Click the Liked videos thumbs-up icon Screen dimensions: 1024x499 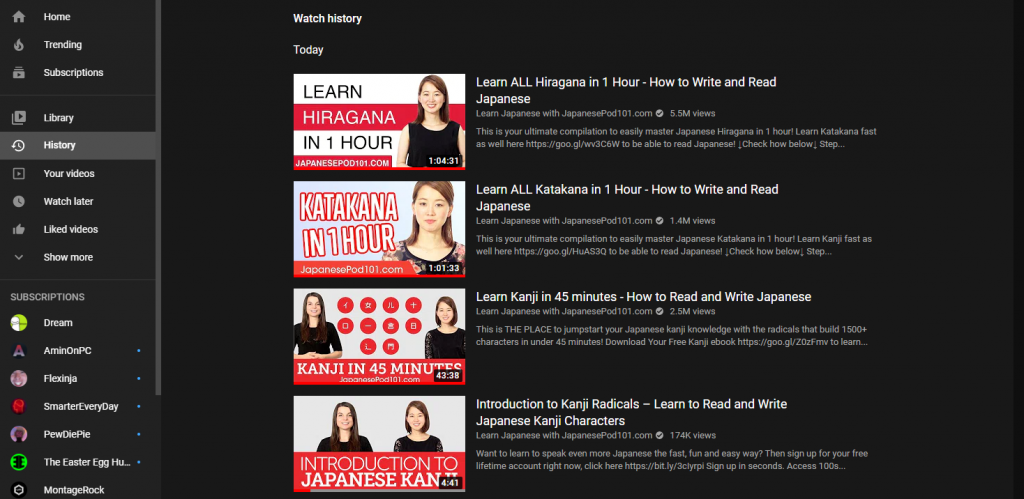pos(19,229)
